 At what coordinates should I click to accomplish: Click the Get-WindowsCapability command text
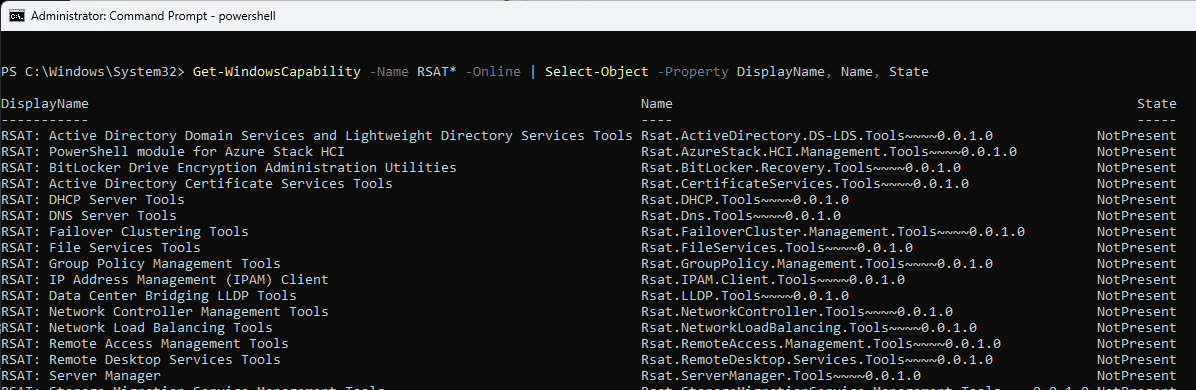tap(276, 72)
